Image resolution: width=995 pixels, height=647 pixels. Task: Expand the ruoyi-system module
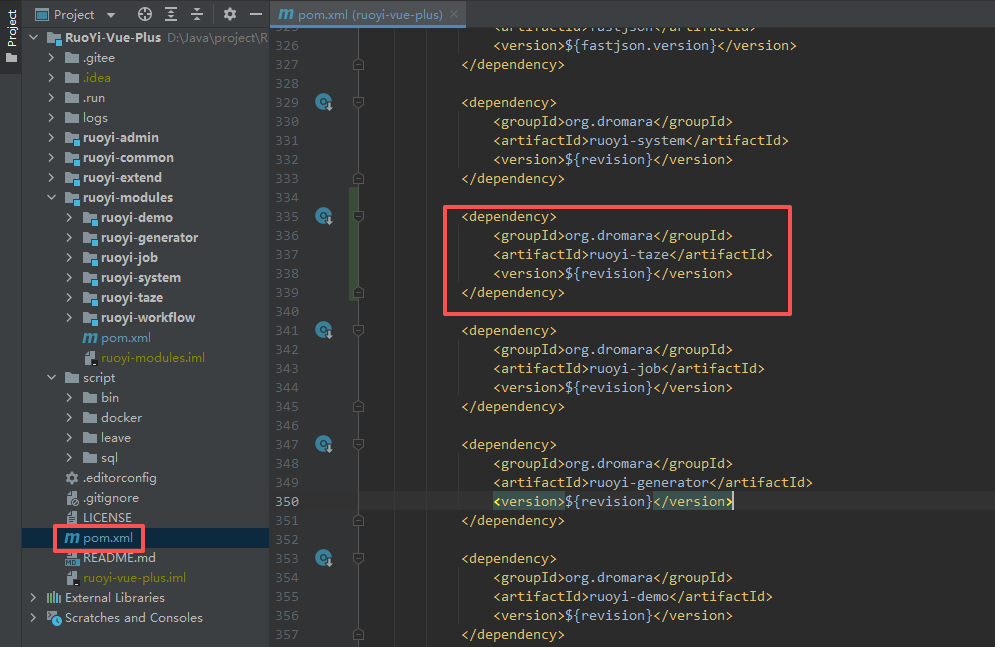click(69, 277)
